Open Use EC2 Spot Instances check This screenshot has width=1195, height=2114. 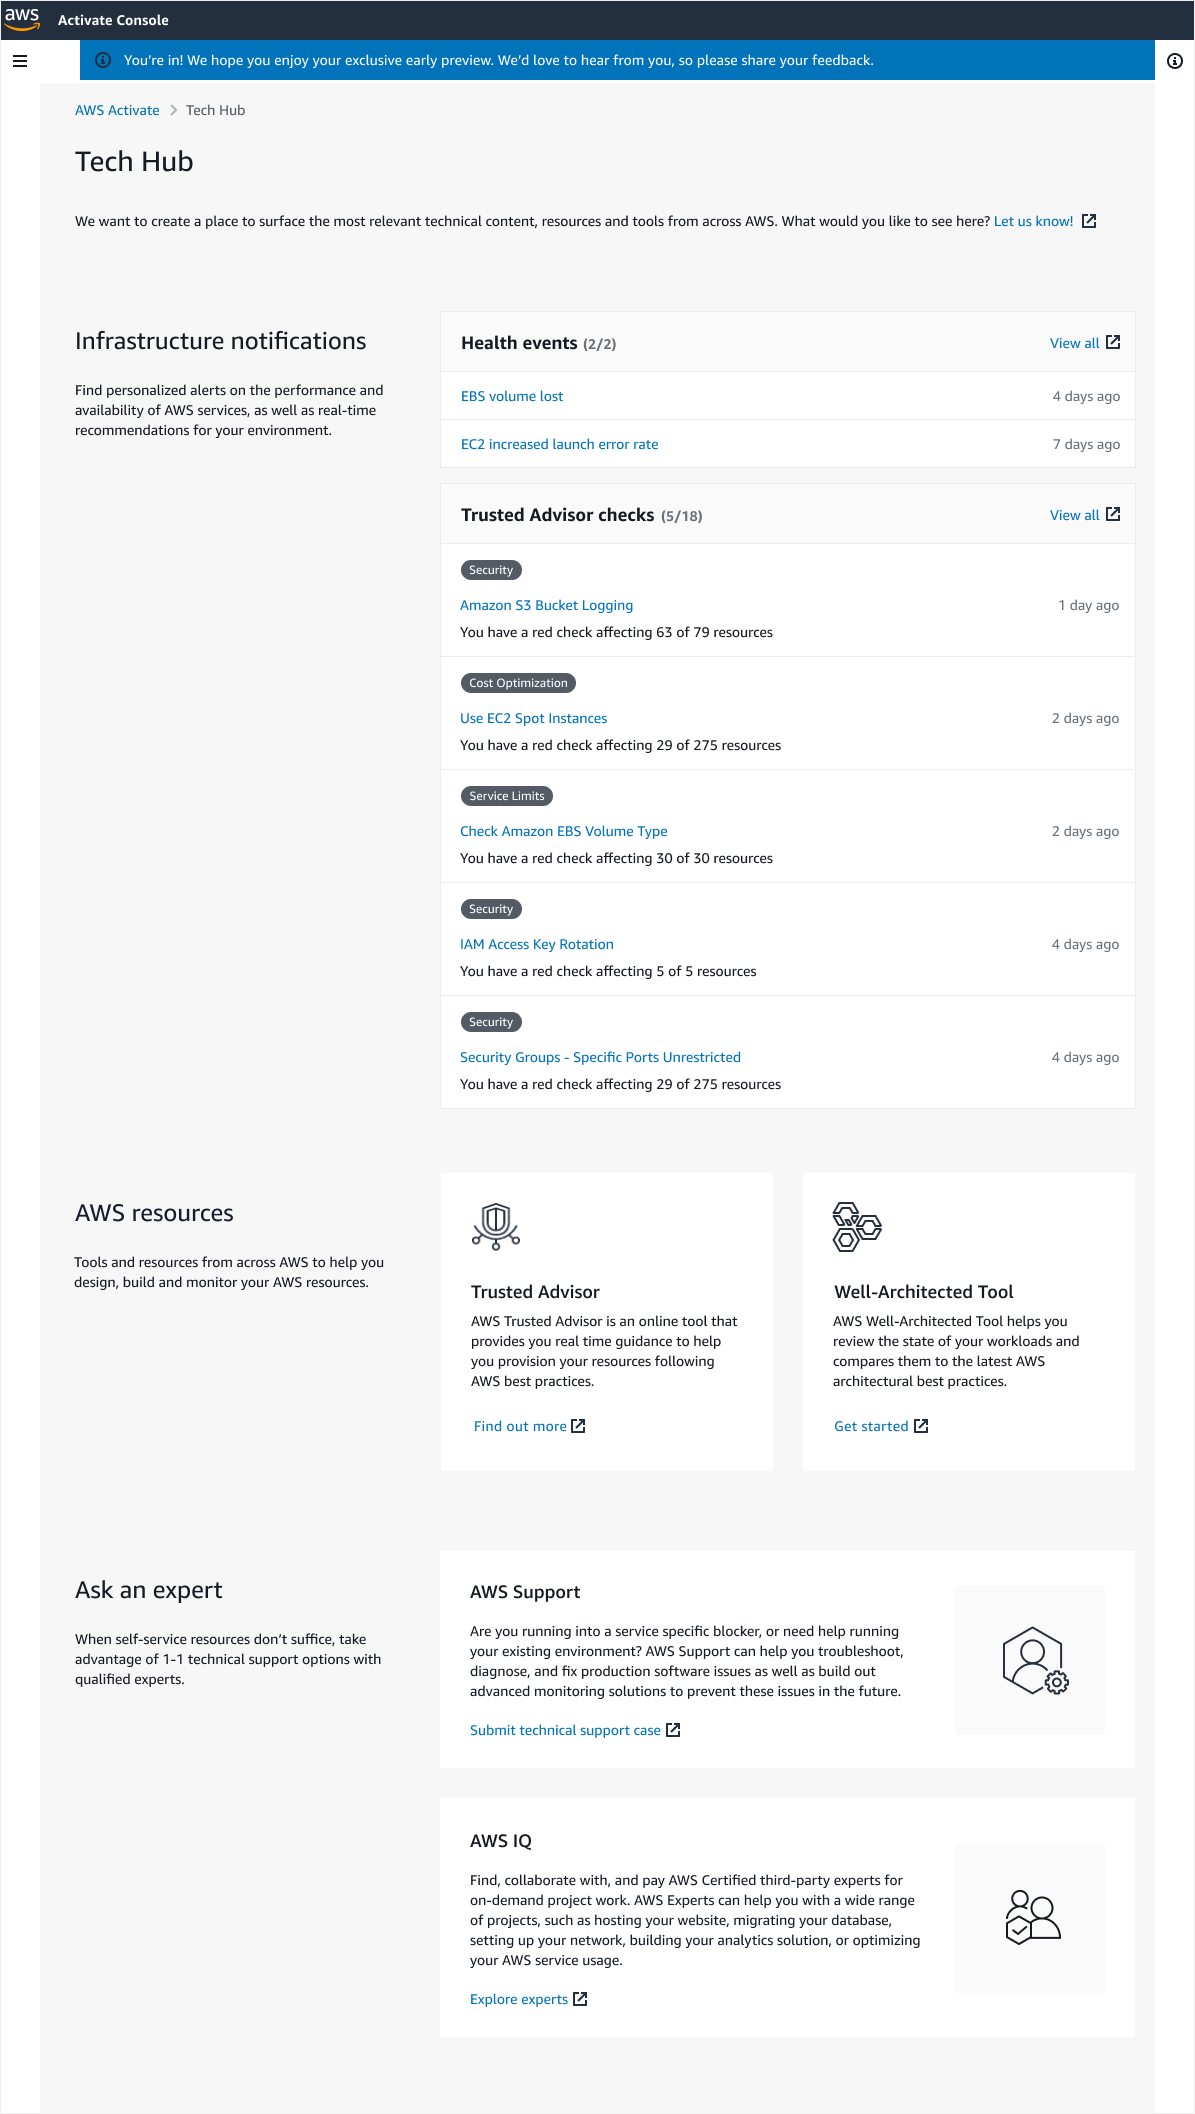(x=533, y=718)
